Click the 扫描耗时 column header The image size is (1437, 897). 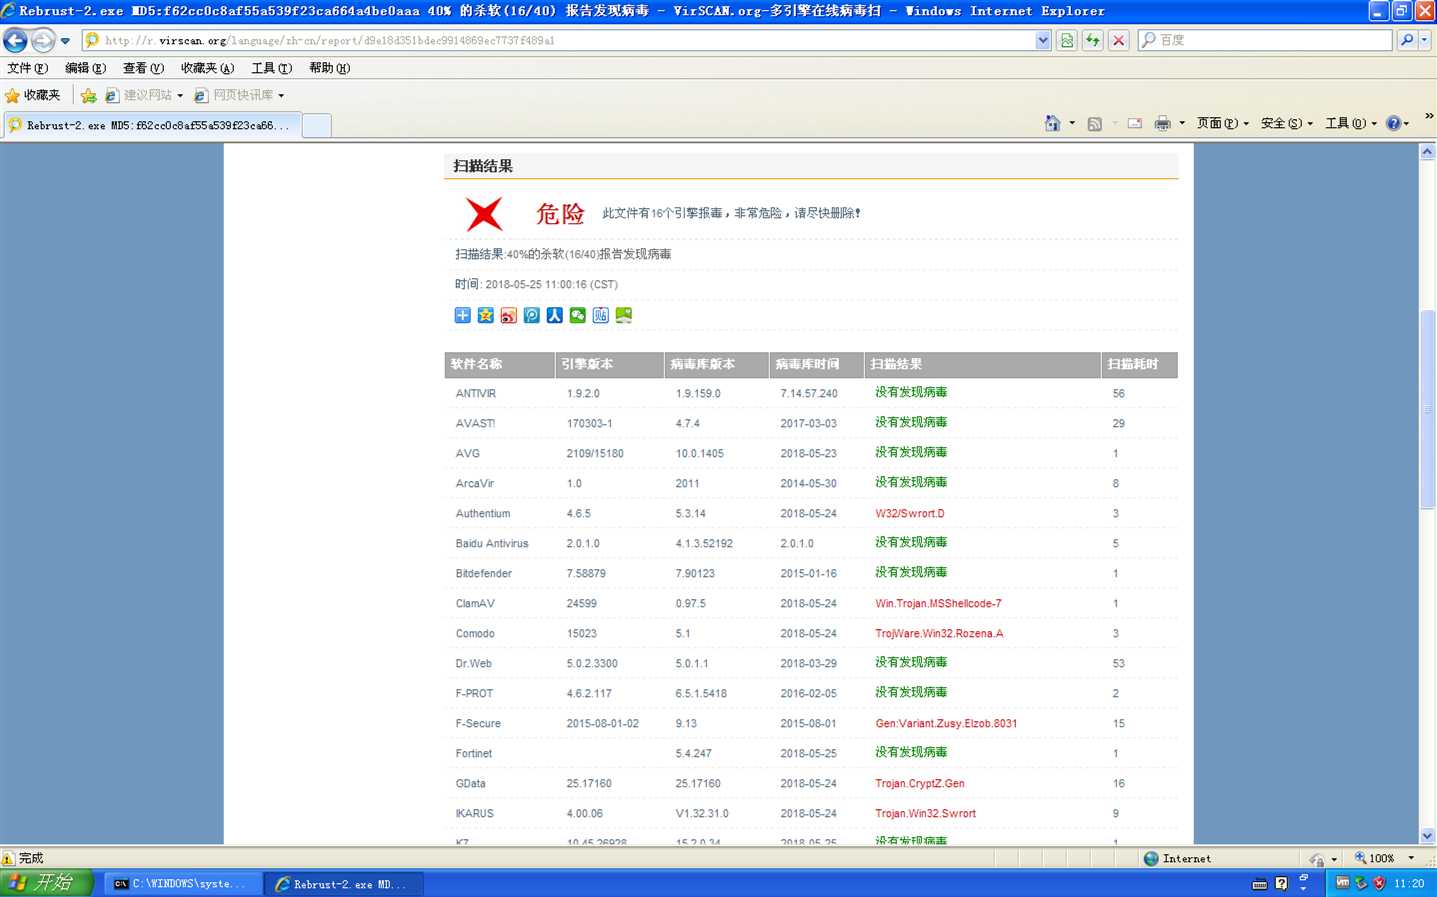point(1140,365)
